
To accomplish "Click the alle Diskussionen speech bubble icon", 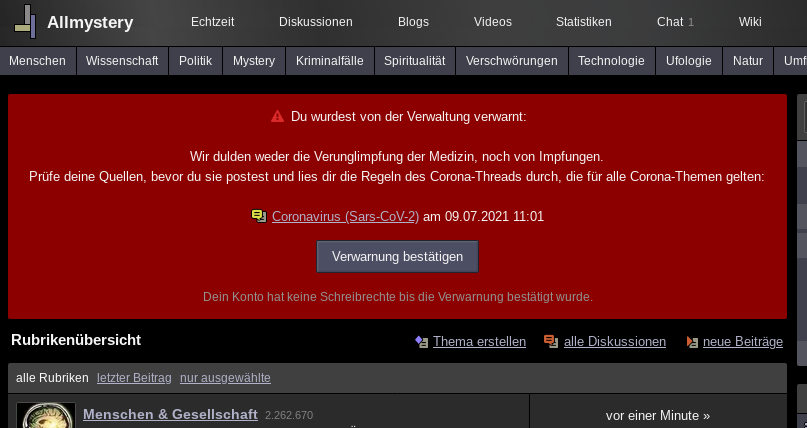I will click(551, 342).
